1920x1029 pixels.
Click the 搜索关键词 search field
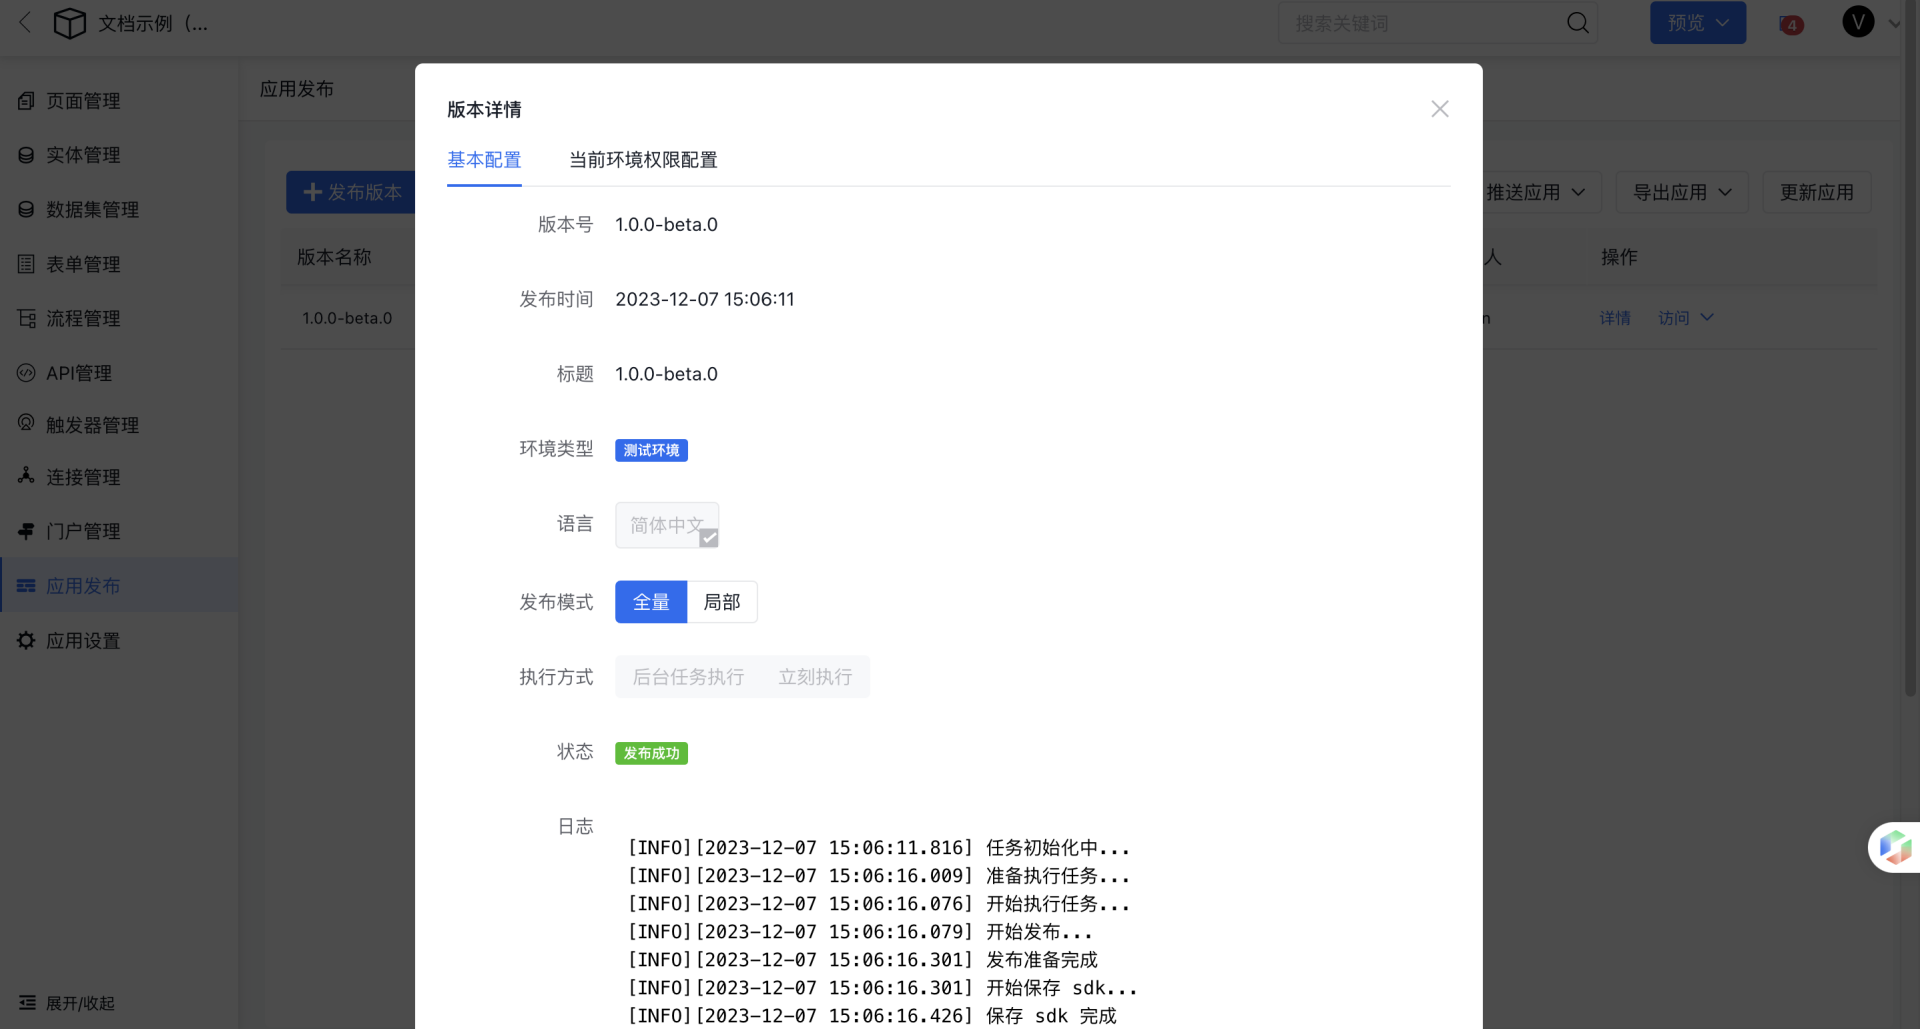1420,23
